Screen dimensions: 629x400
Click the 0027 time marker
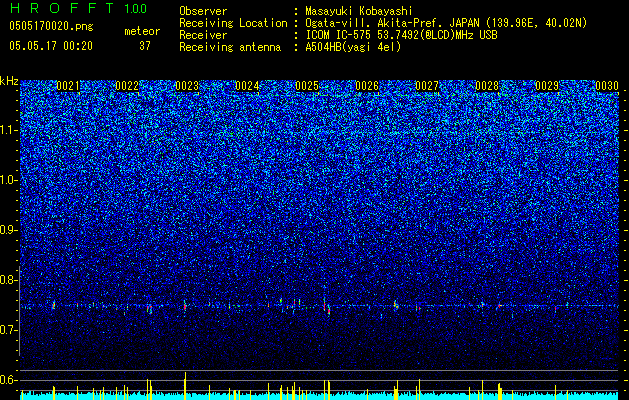[427, 86]
